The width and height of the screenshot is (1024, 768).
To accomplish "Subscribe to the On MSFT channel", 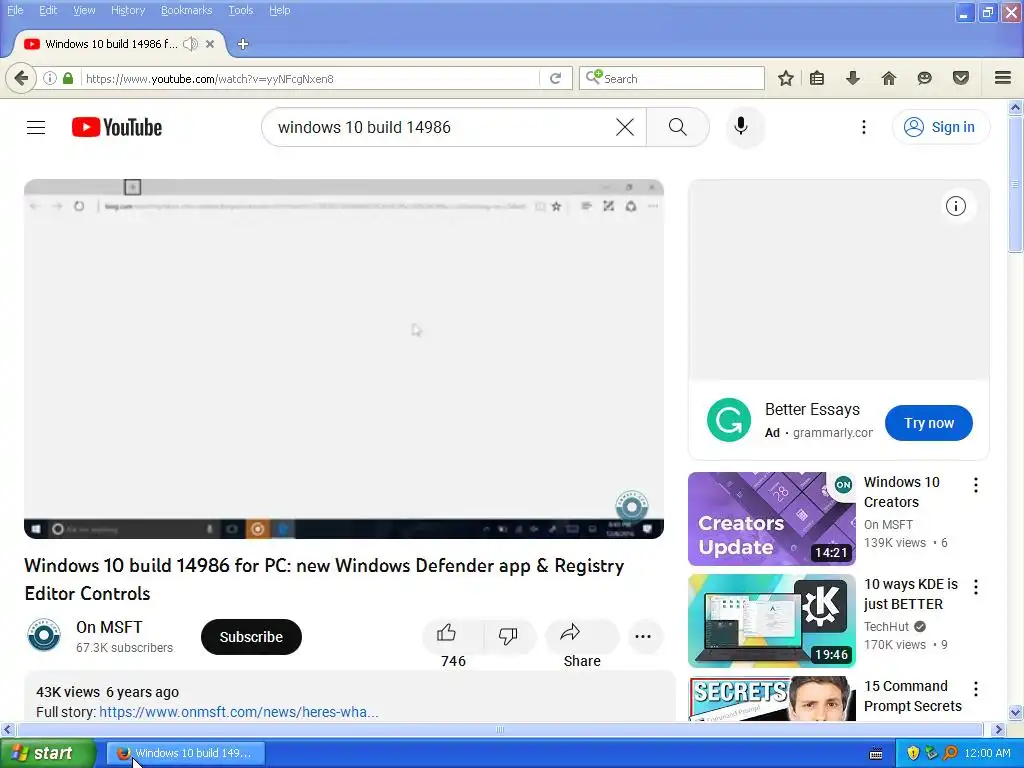I will pos(251,637).
